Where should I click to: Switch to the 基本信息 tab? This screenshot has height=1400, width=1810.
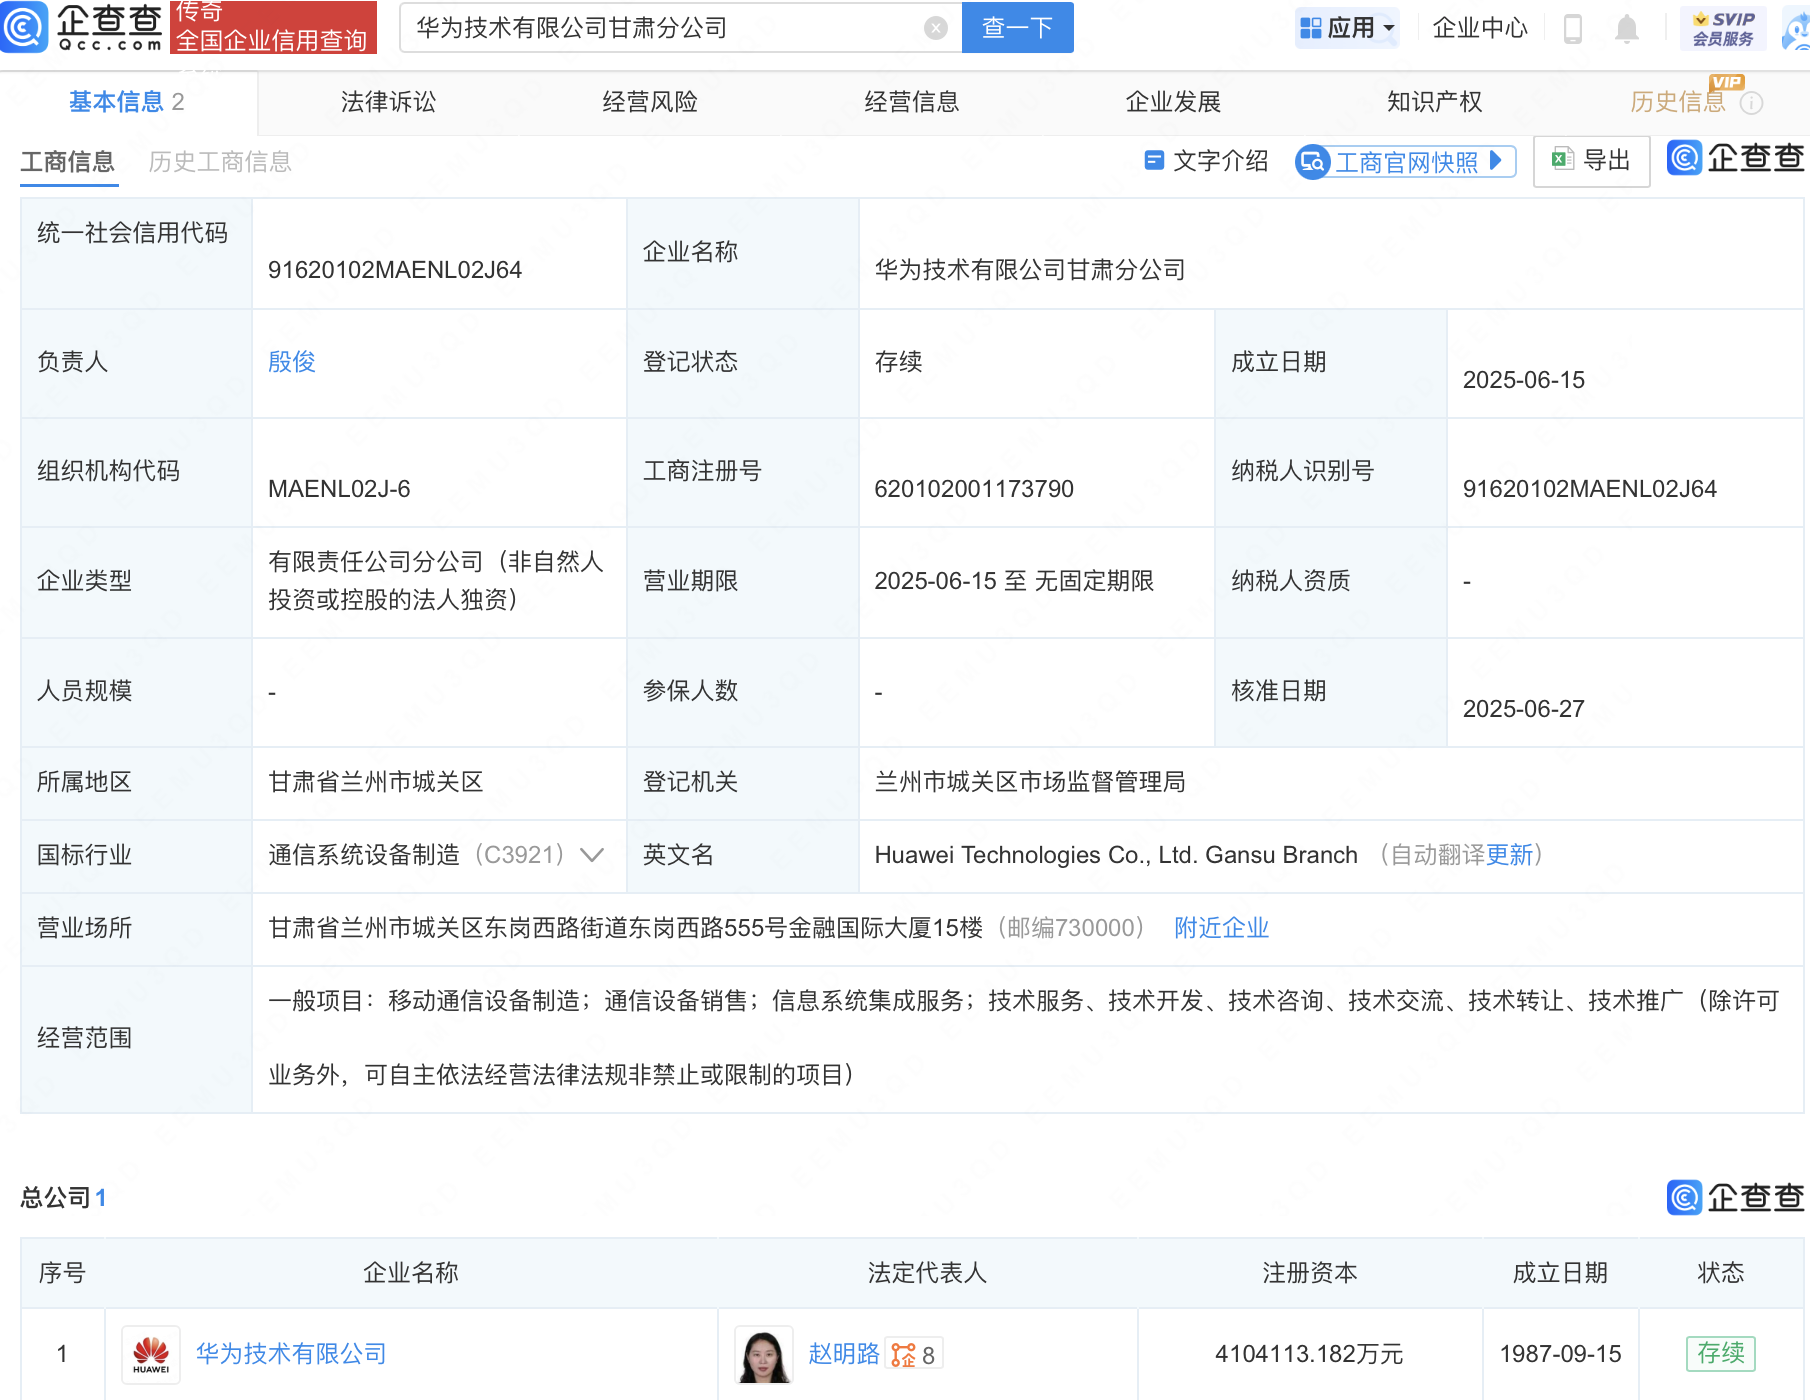tap(127, 102)
